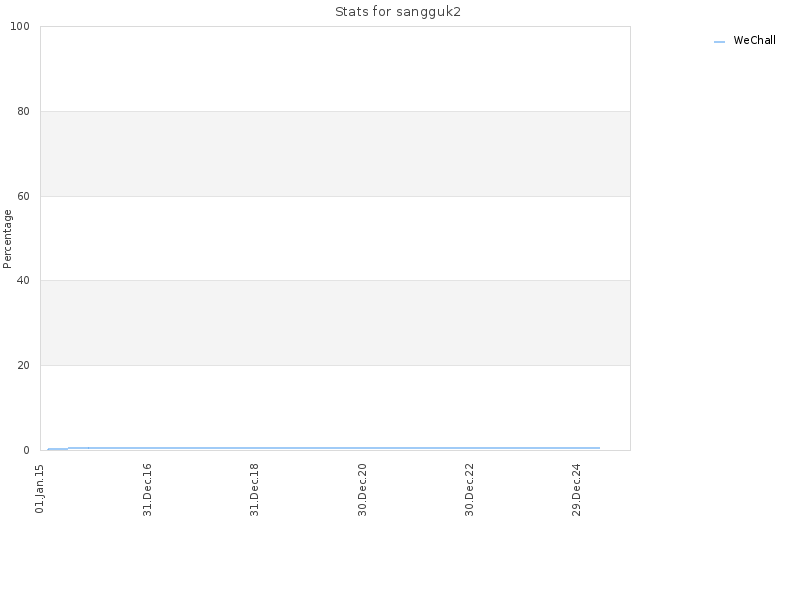
Task: Click the right end of the blue data line
Action: (x=599, y=448)
